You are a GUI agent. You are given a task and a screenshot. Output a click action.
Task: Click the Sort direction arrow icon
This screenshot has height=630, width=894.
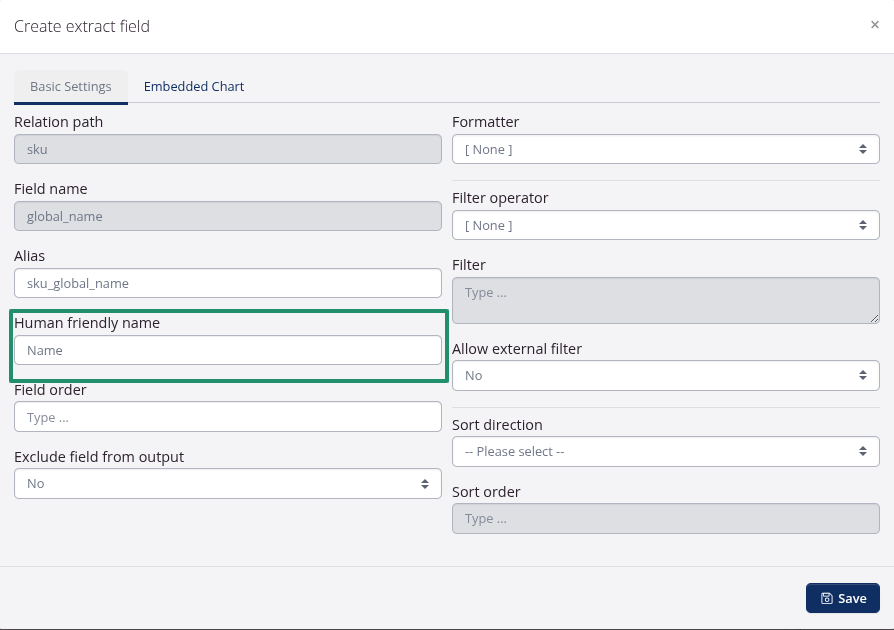coord(863,451)
